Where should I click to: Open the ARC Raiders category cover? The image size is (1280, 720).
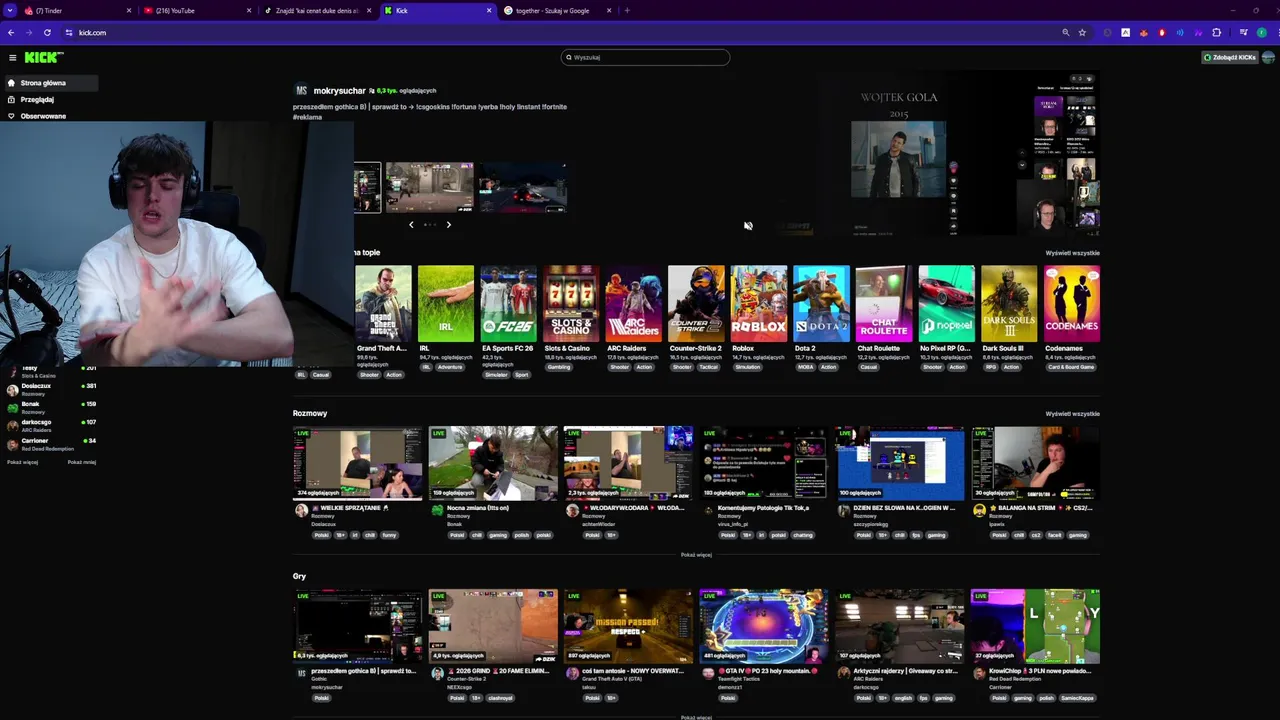click(x=634, y=303)
